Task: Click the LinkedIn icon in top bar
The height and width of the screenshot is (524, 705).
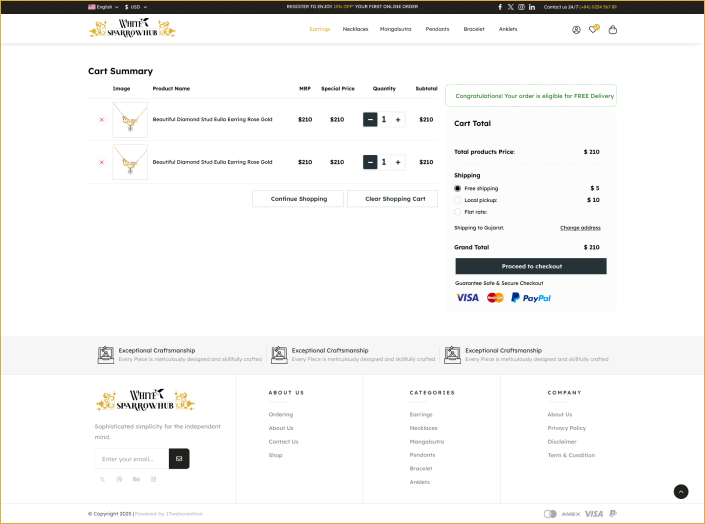Action: click(532, 7)
